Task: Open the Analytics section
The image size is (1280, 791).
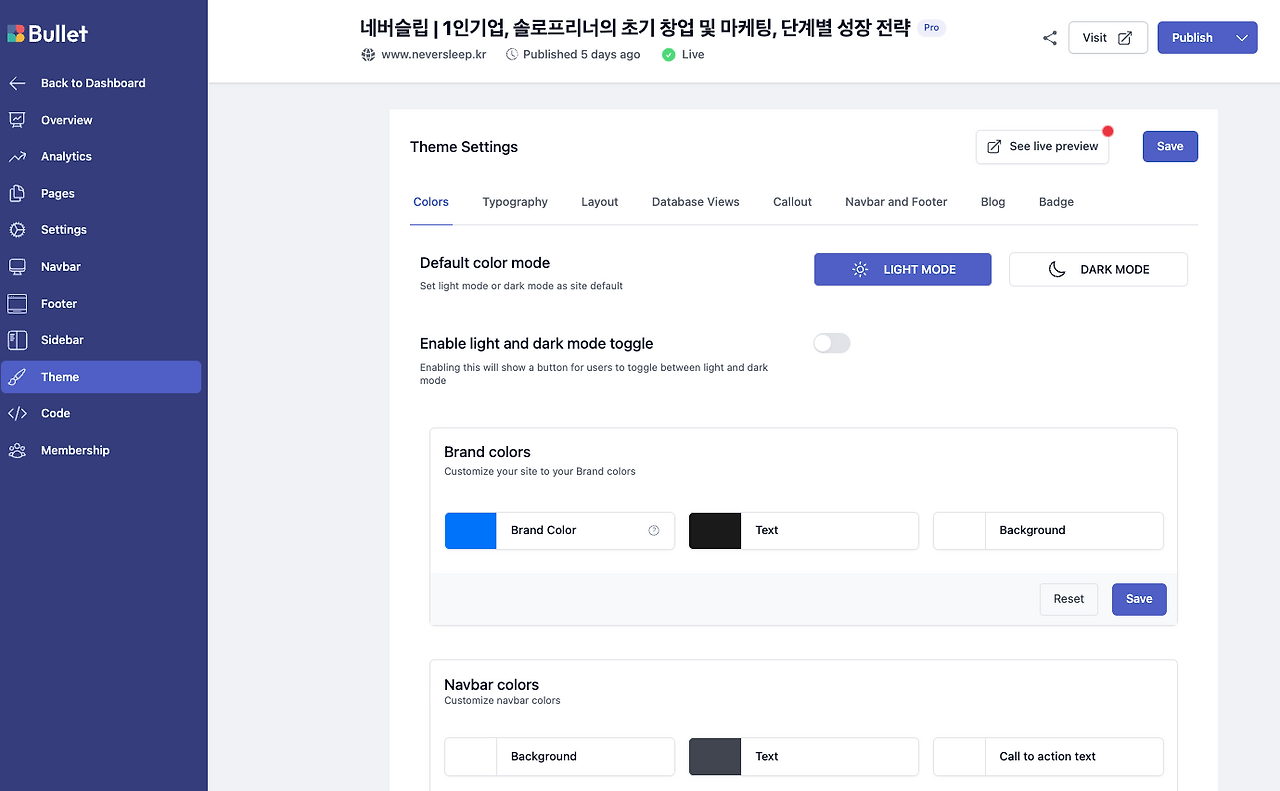Action: pyautogui.click(x=66, y=156)
